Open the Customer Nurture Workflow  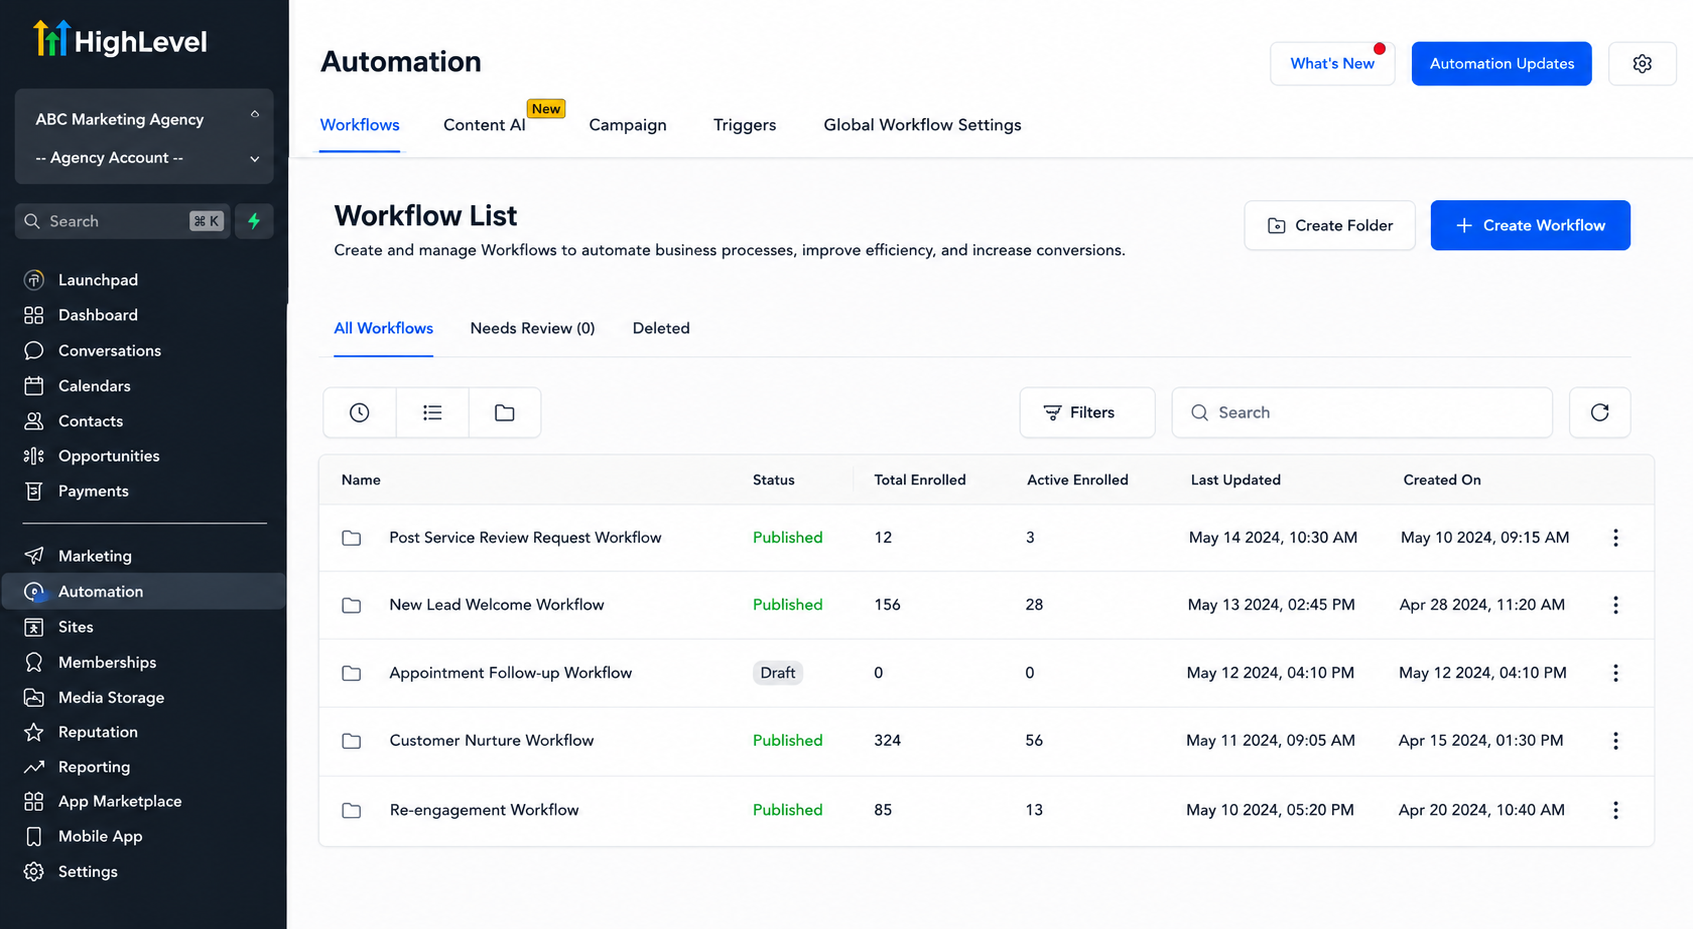point(492,741)
